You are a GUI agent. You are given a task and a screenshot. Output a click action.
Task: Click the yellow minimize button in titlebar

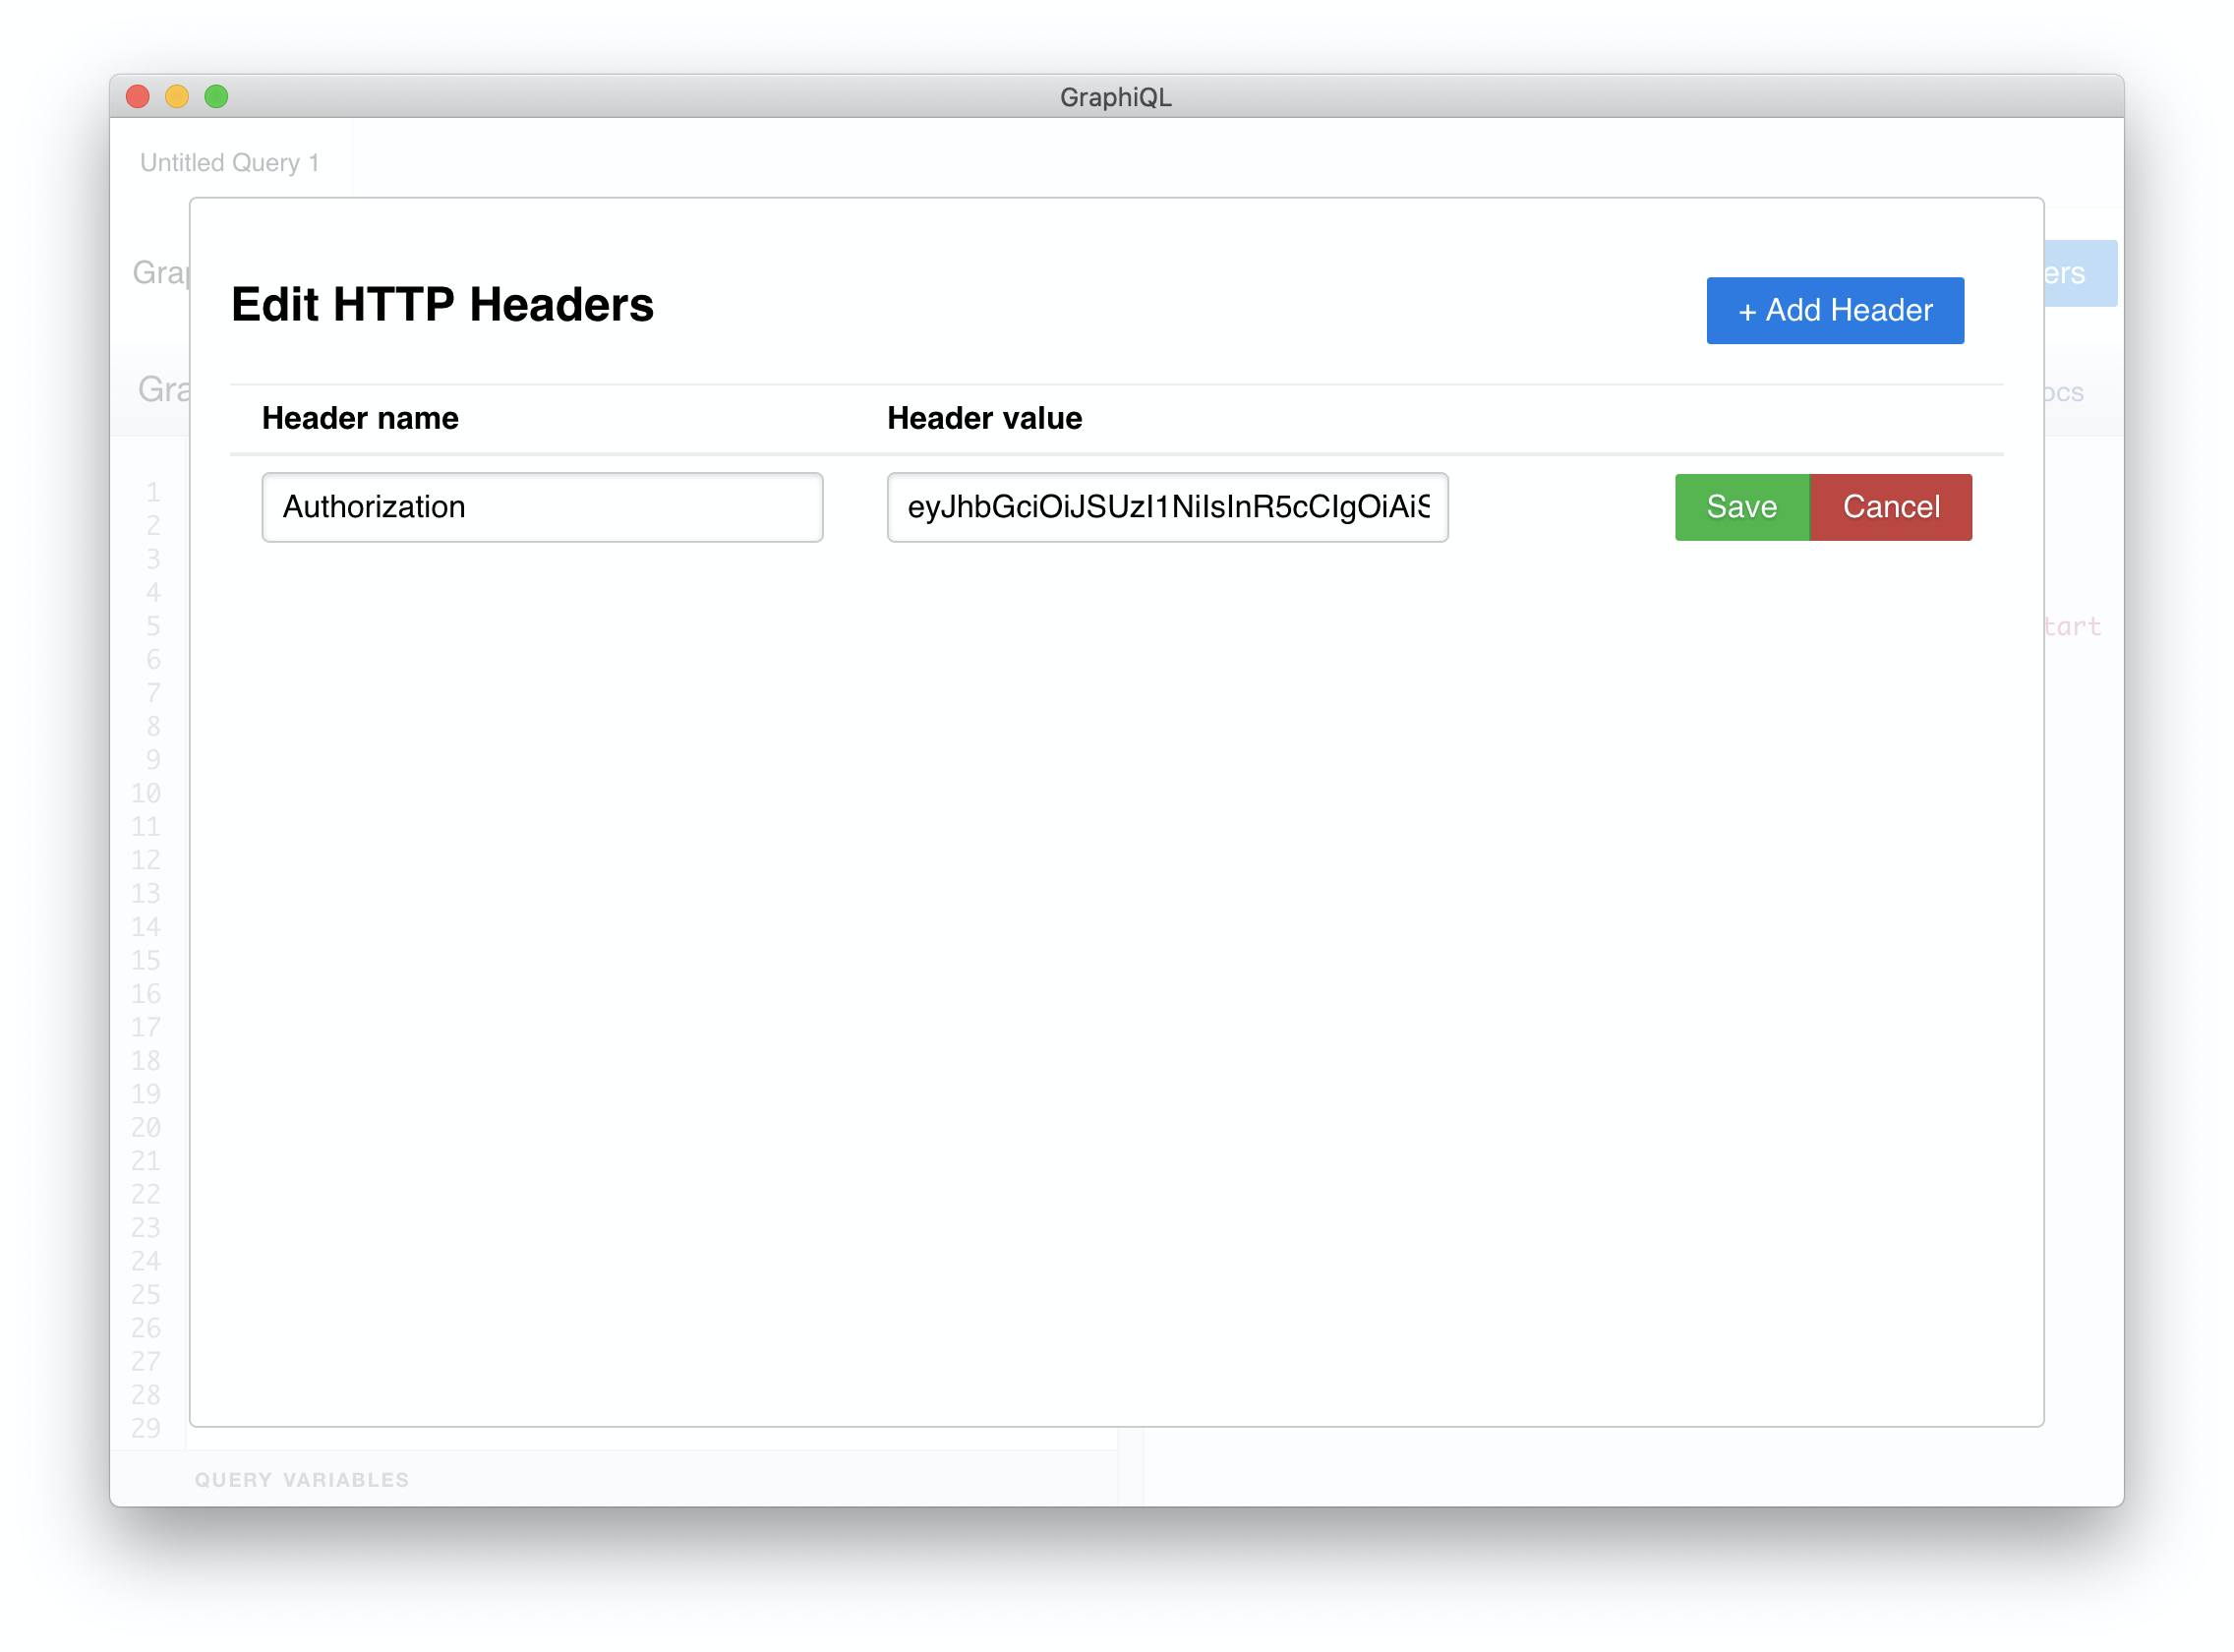(x=177, y=97)
